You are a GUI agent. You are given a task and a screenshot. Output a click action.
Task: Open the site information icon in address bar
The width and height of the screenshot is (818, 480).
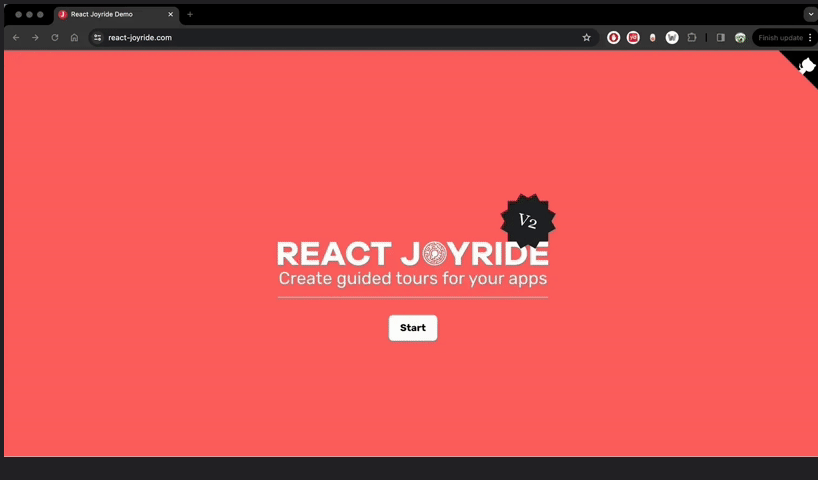click(x=97, y=38)
